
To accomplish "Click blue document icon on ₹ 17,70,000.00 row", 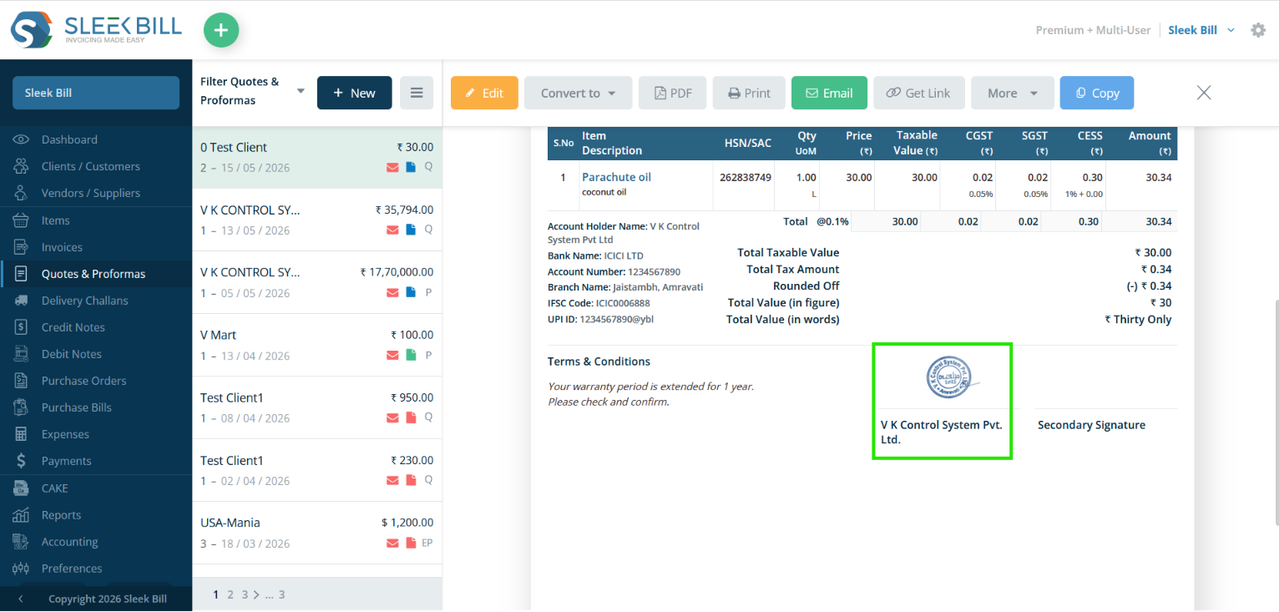I will [411, 293].
